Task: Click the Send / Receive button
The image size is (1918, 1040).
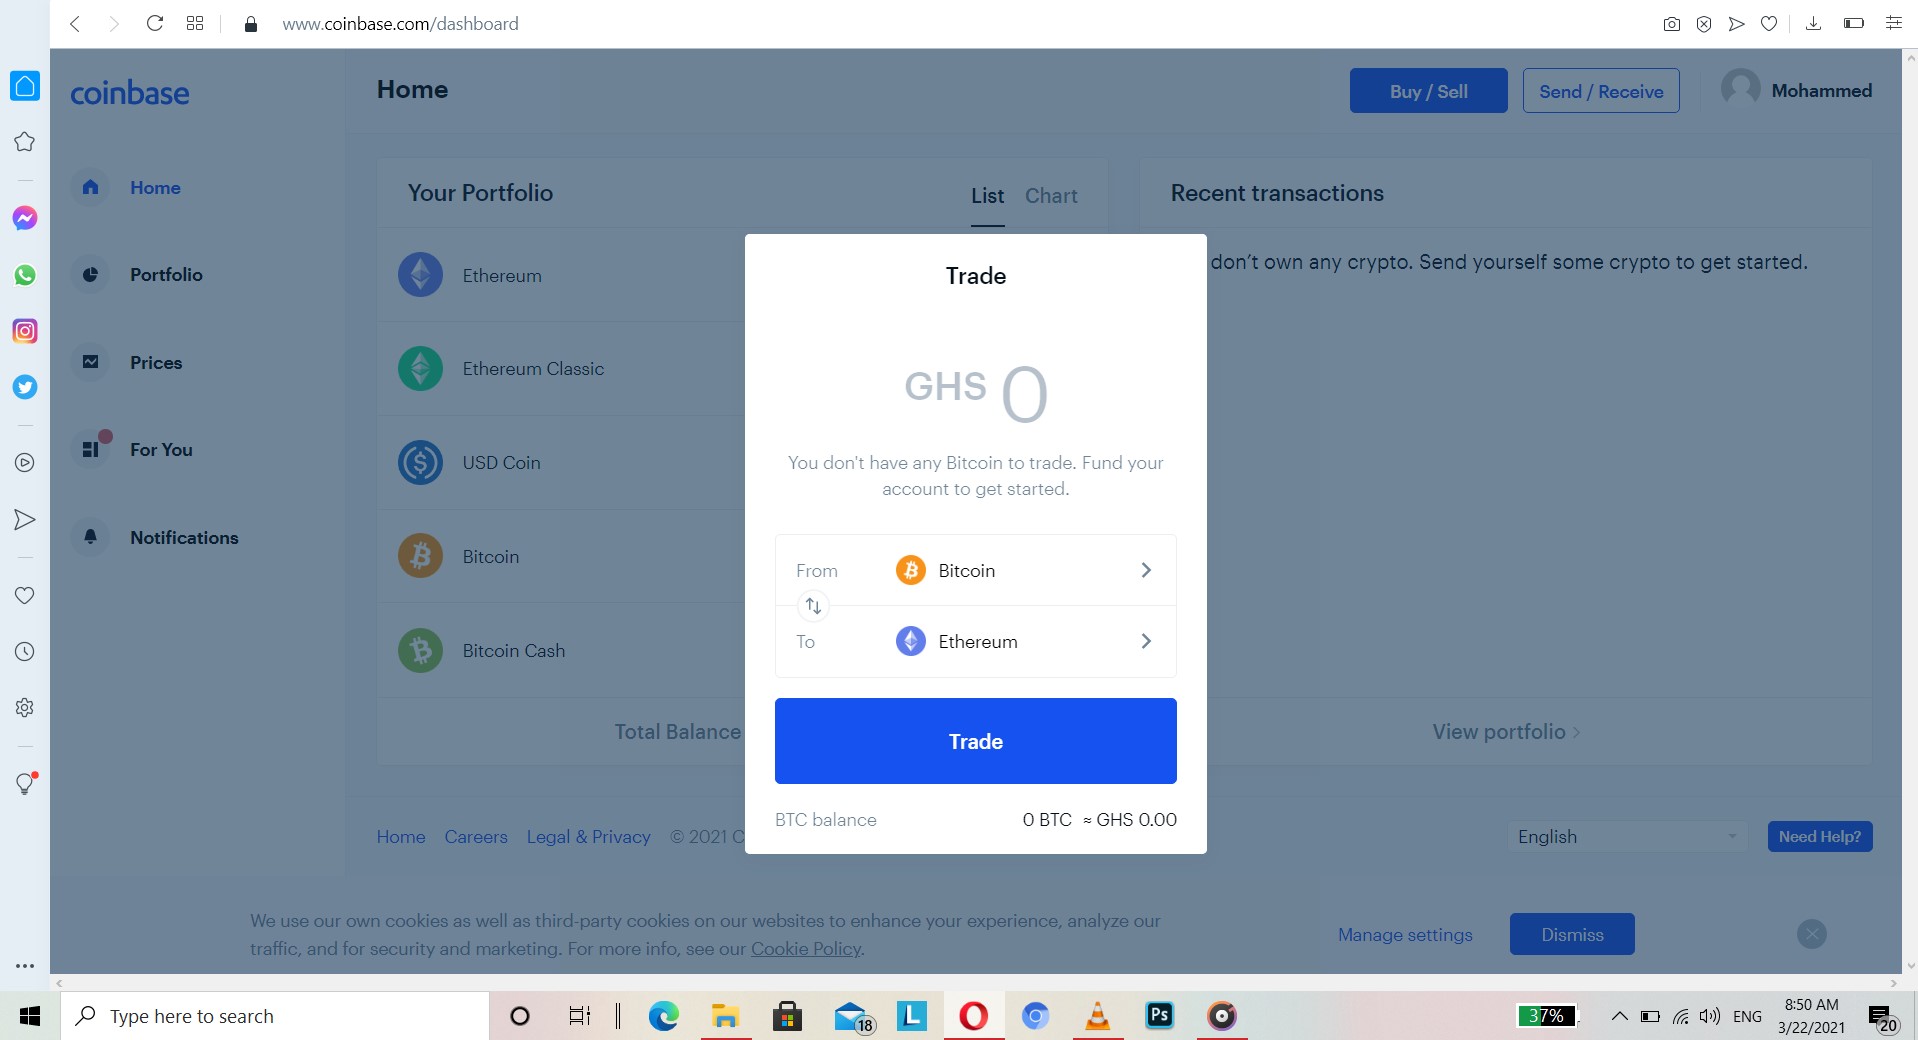Action: 1601,91
